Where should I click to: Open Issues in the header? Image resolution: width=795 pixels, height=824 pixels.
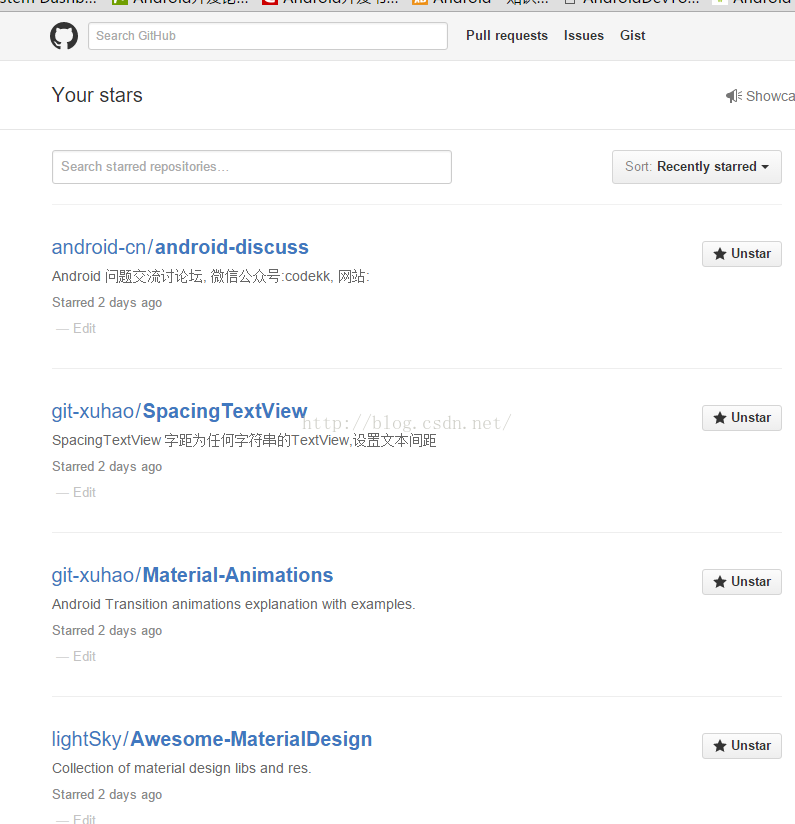(x=584, y=35)
